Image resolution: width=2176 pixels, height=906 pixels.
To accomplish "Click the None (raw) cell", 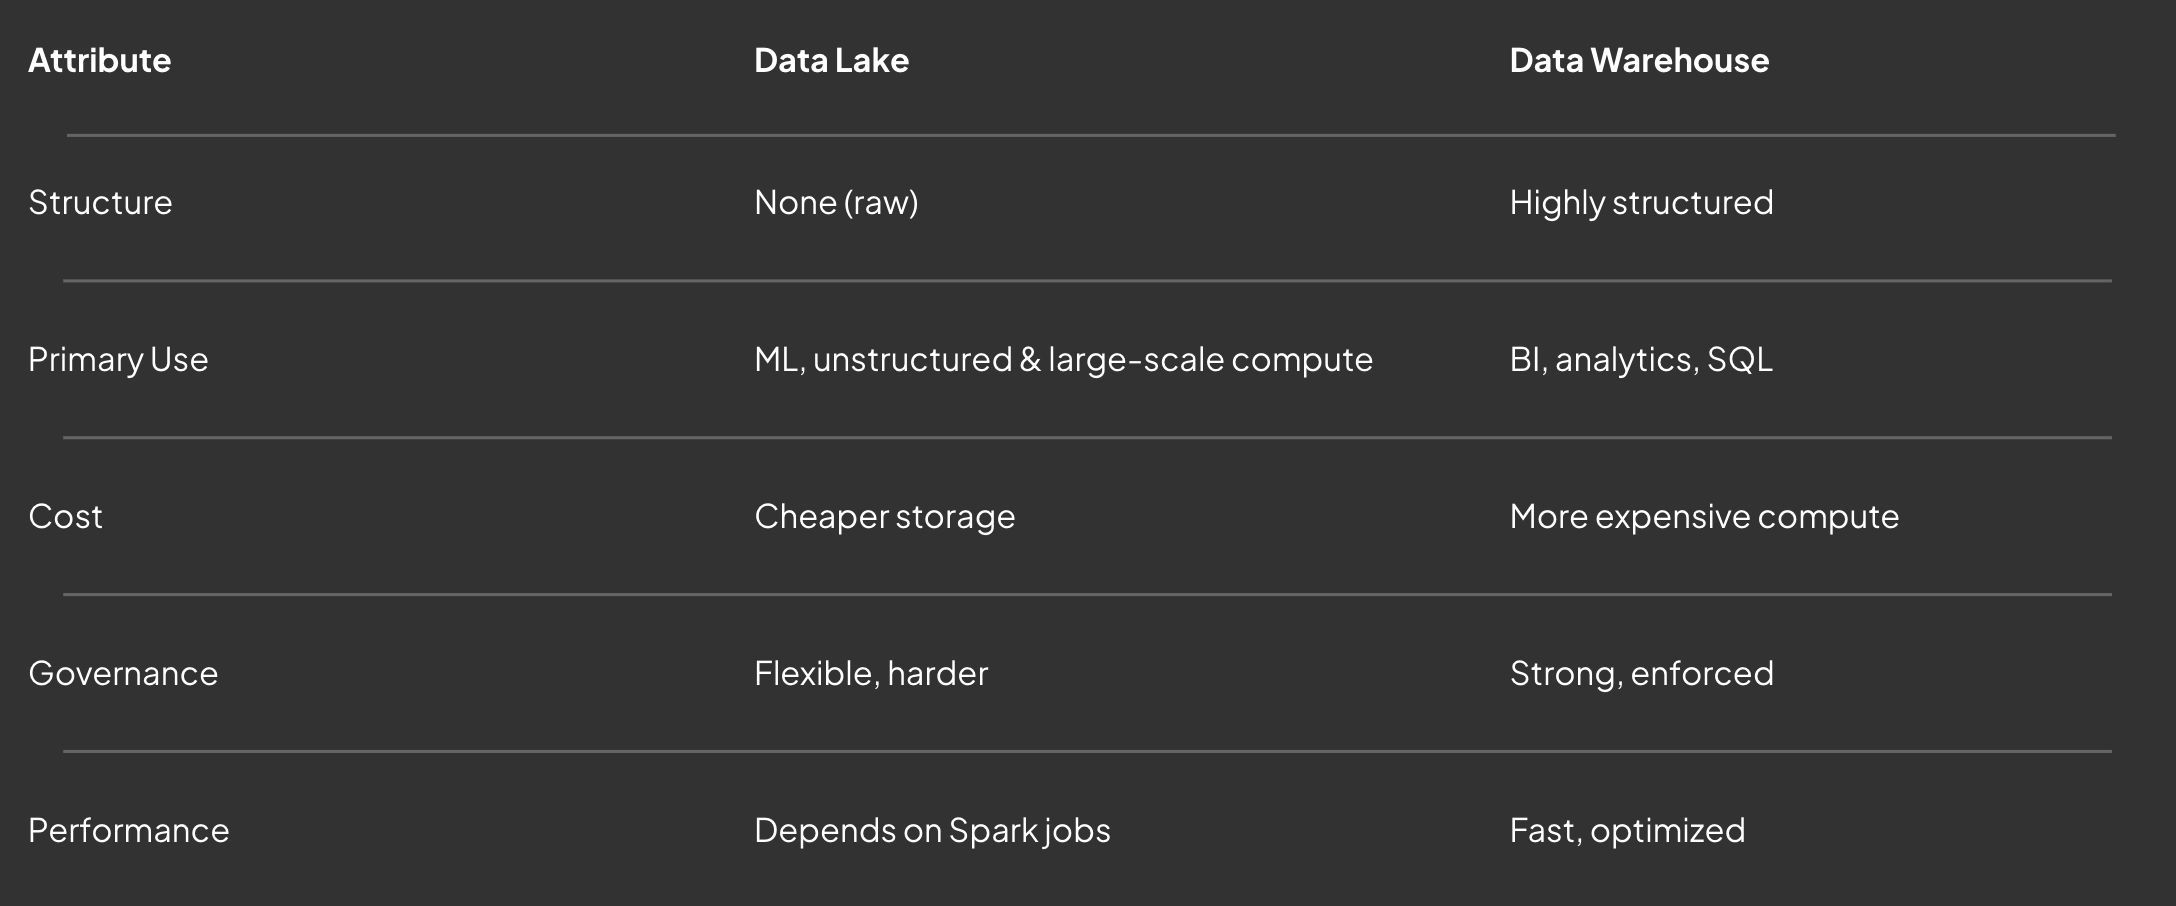I will click(x=836, y=203).
